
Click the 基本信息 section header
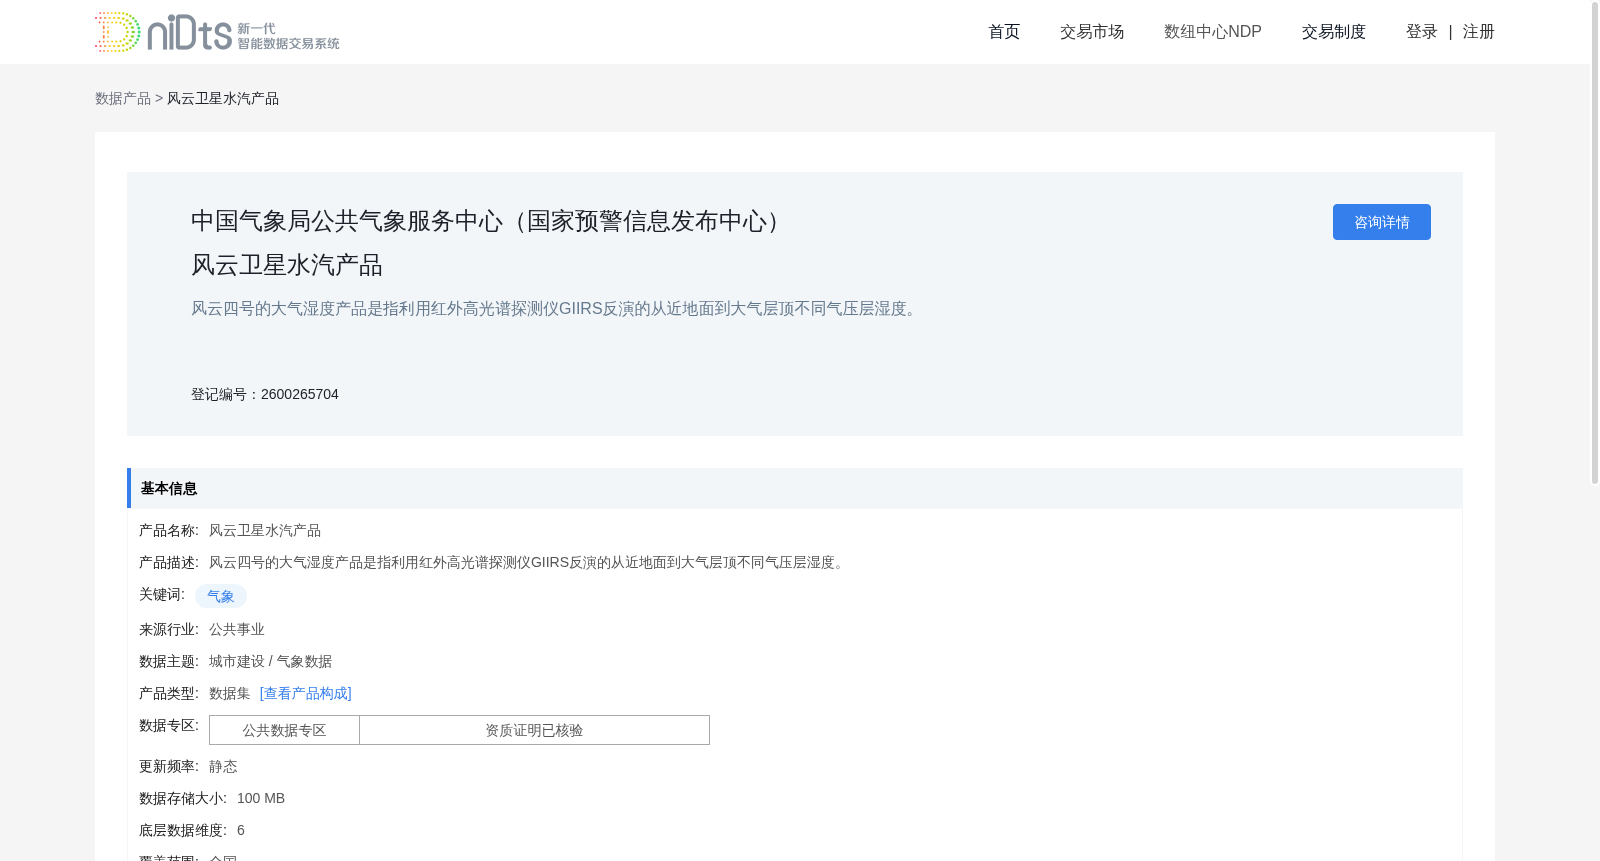tap(795, 488)
